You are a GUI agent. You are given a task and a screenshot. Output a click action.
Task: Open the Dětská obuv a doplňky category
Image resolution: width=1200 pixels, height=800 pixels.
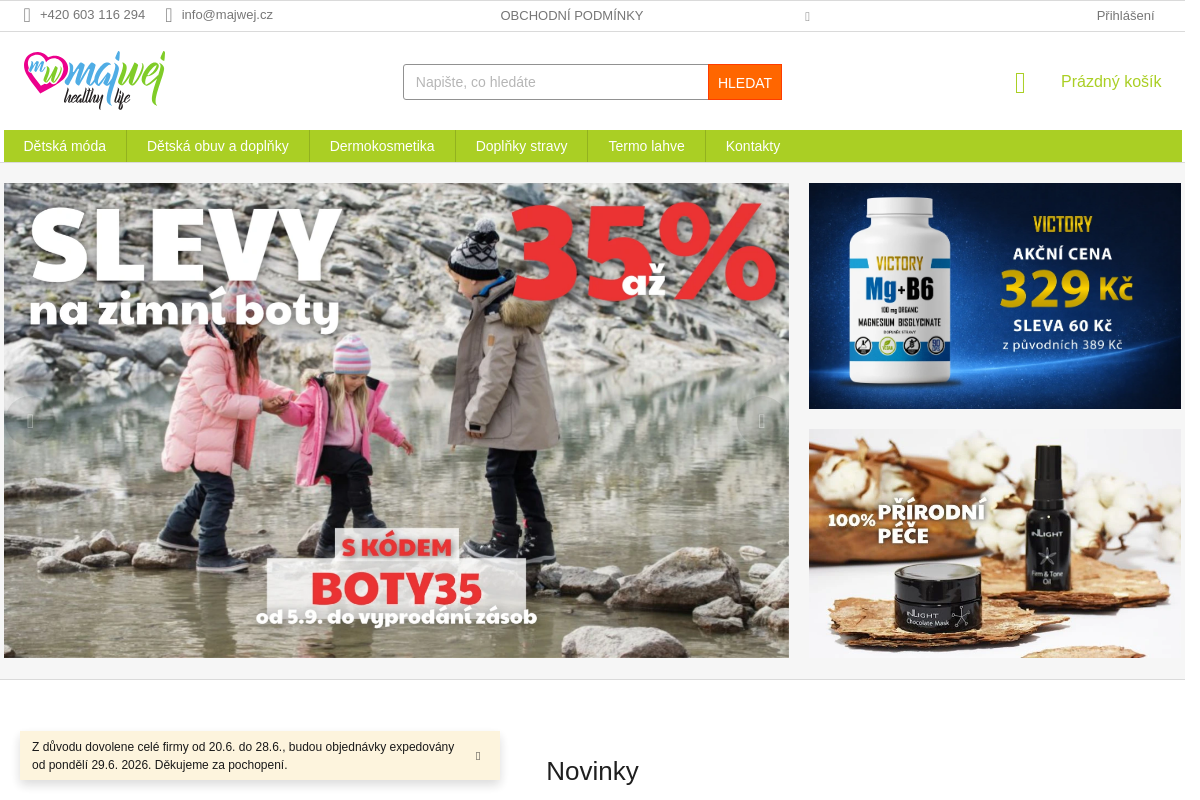[218, 146]
